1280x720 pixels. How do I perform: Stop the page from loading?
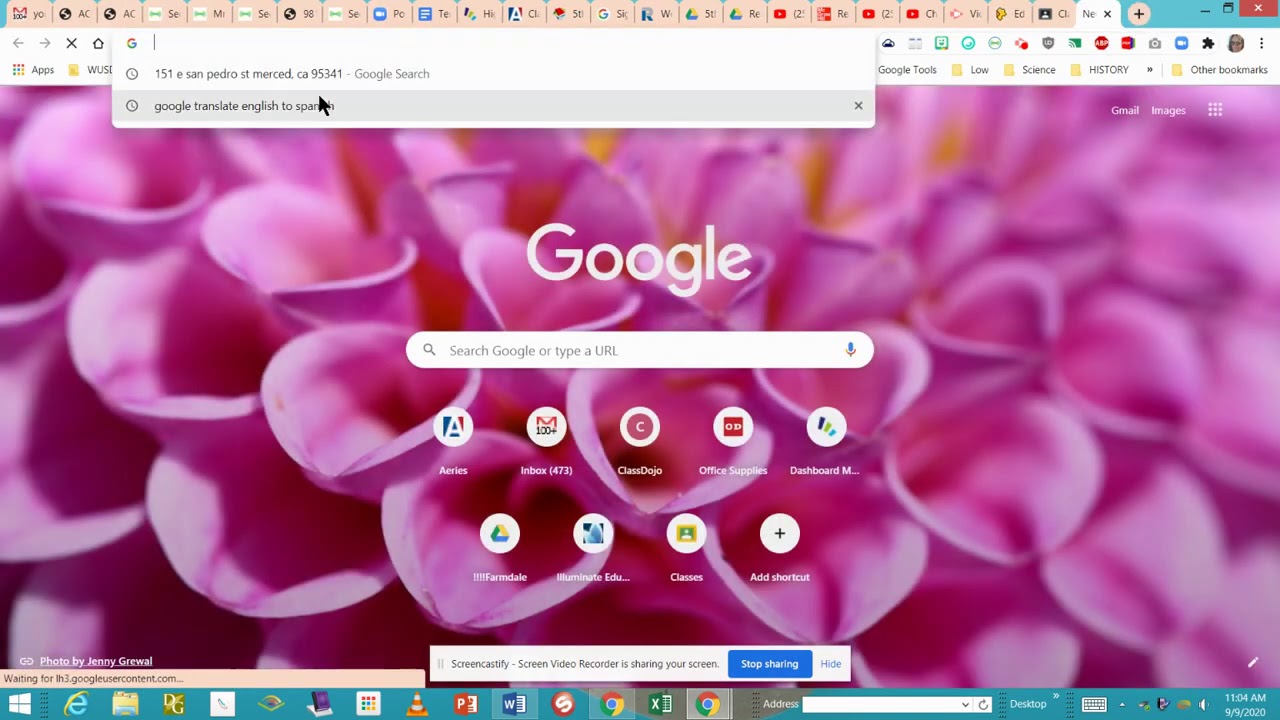coord(71,43)
